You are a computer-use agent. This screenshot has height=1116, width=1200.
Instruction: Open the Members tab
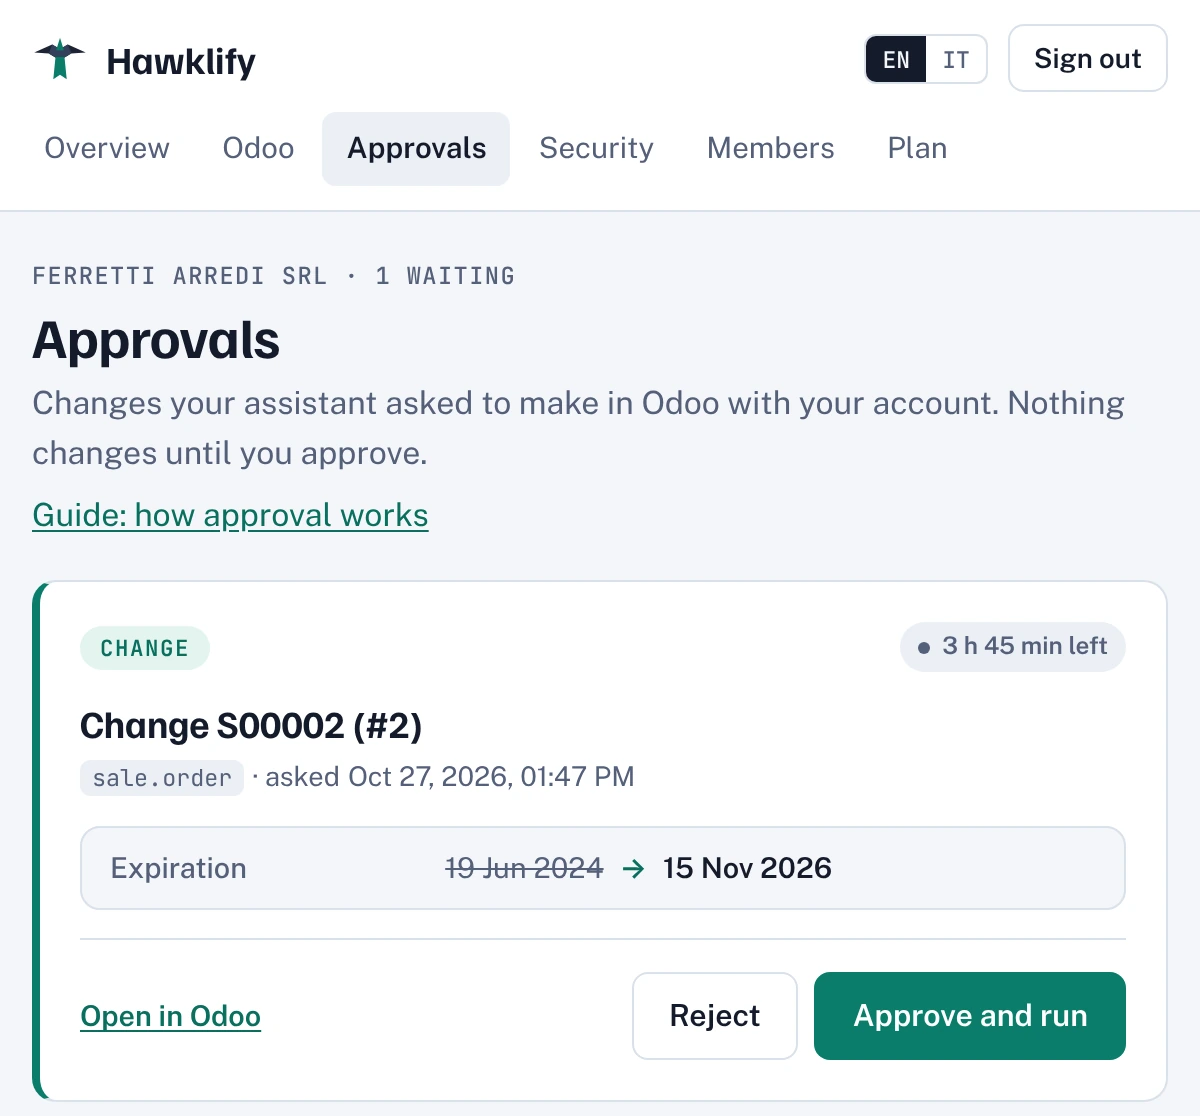tap(770, 148)
